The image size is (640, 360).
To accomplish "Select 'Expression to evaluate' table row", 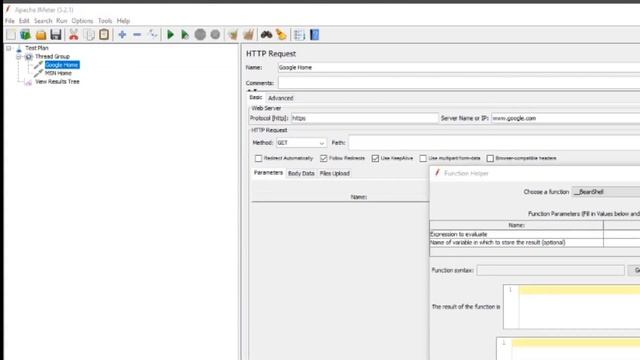I will pos(535,234).
